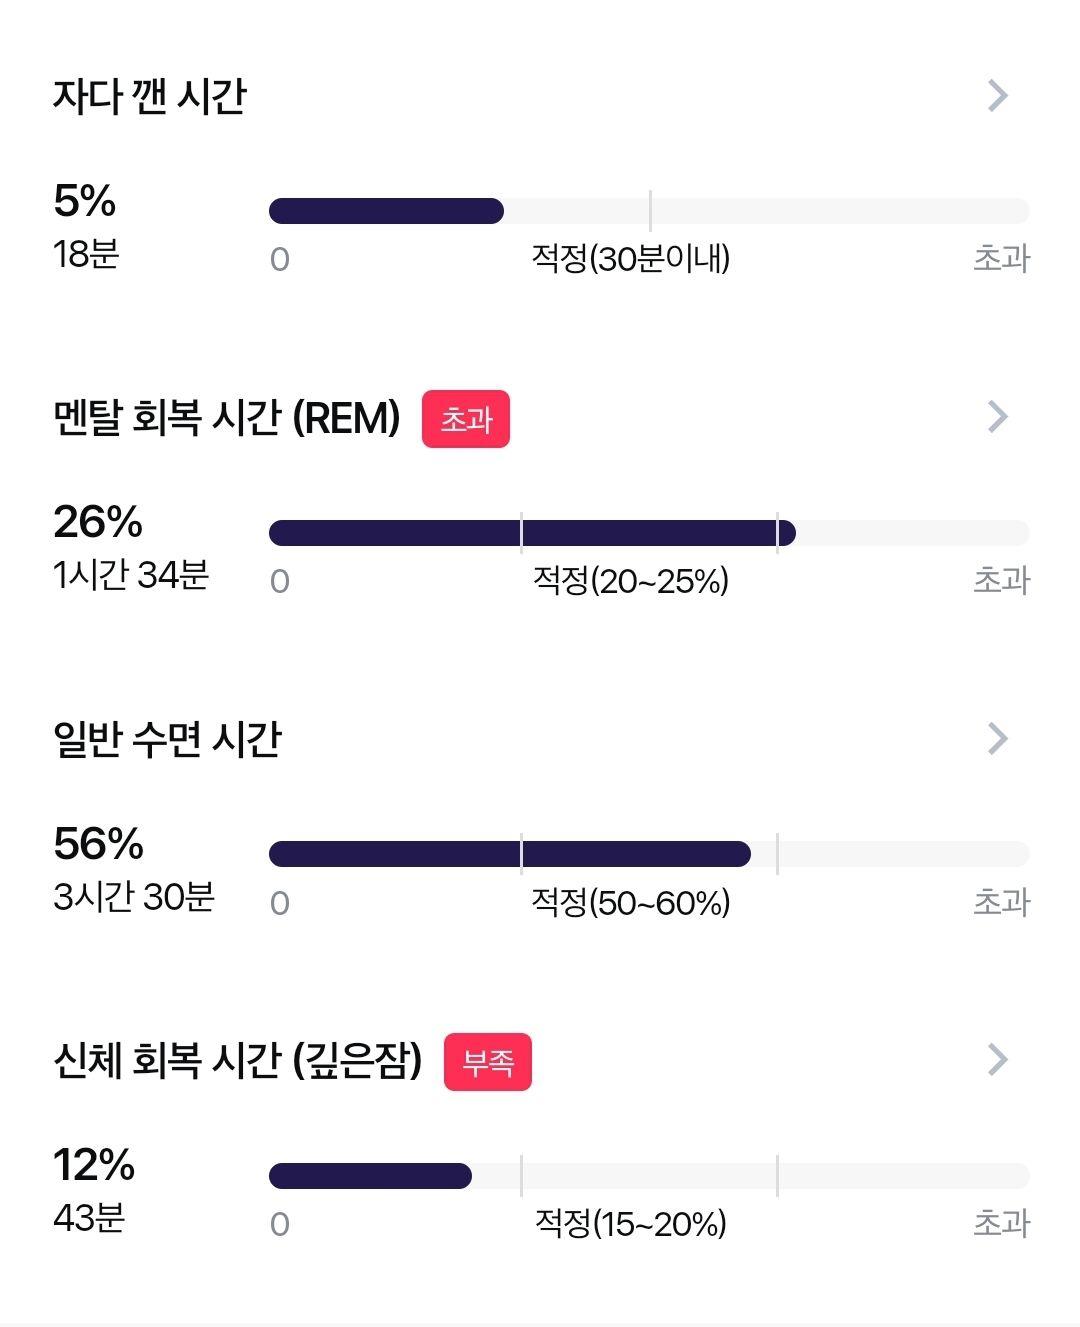Expand 신체 회복 시간 (깊은잠) chevron
The height and width of the screenshot is (1327, 1080).
pyautogui.click(x=998, y=1060)
